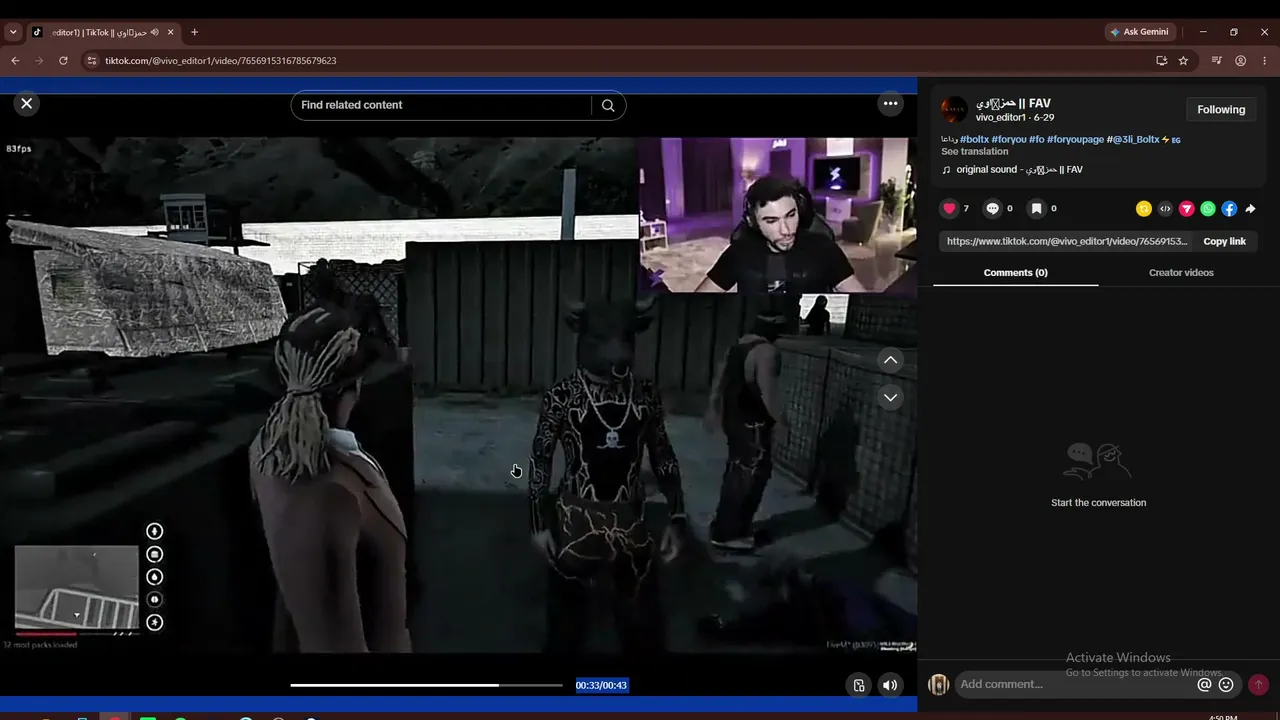Screen dimensions: 1280x720
Task: Like the video with the heart icon
Action: pos(949,208)
